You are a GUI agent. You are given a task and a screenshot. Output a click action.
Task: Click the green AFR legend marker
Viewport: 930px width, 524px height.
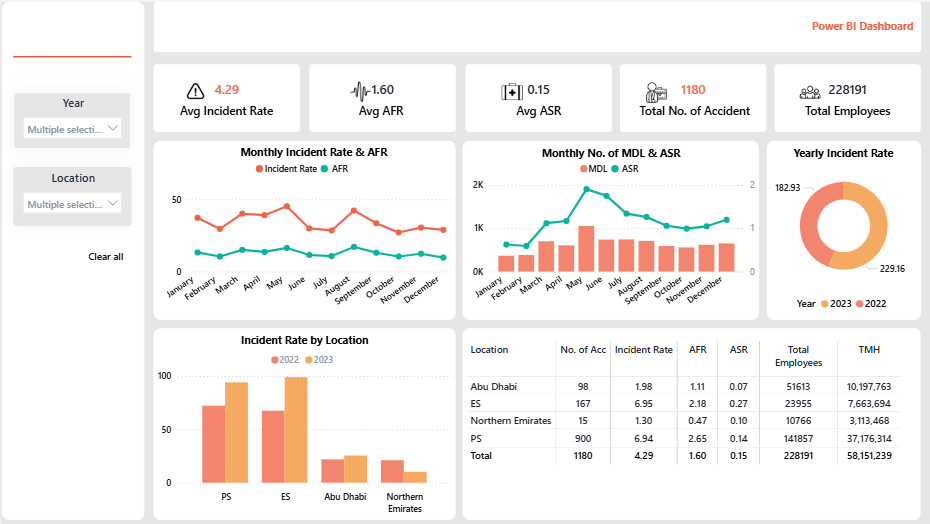click(x=324, y=169)
